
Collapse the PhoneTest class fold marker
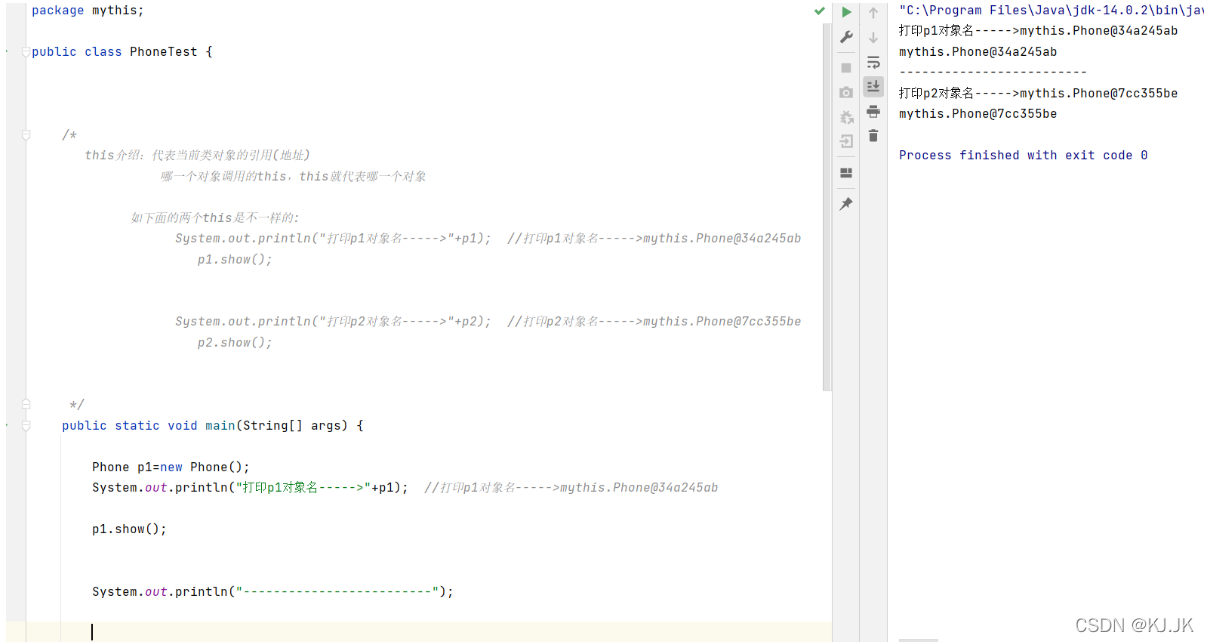[26, 52]
